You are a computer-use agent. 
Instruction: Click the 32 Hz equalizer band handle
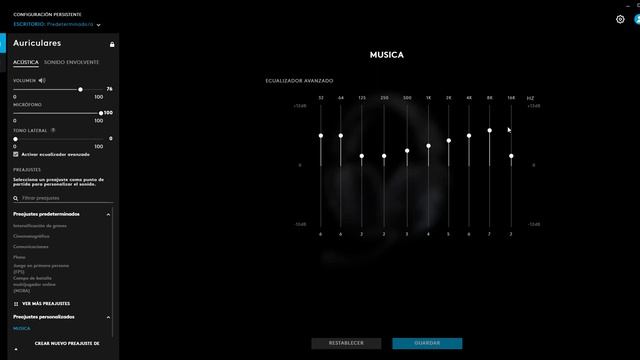[x=321, y=136]
